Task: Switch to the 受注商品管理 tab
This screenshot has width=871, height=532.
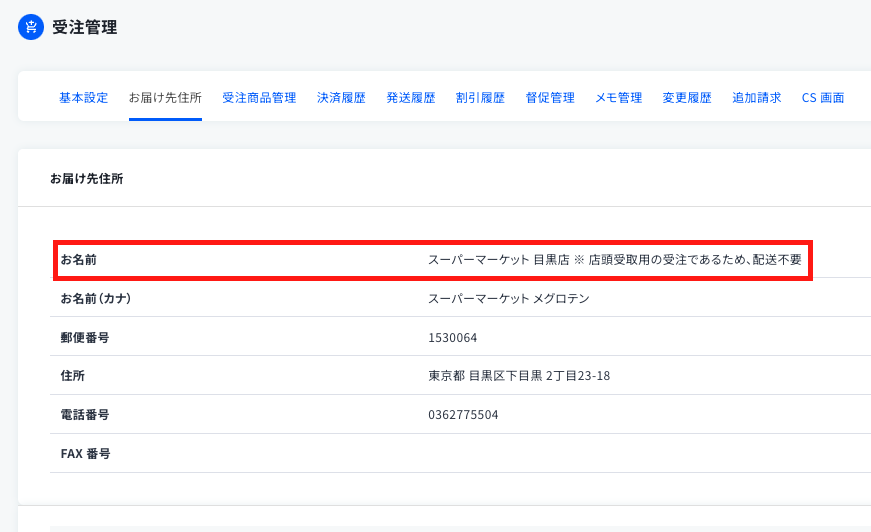Action: (259, 98)
